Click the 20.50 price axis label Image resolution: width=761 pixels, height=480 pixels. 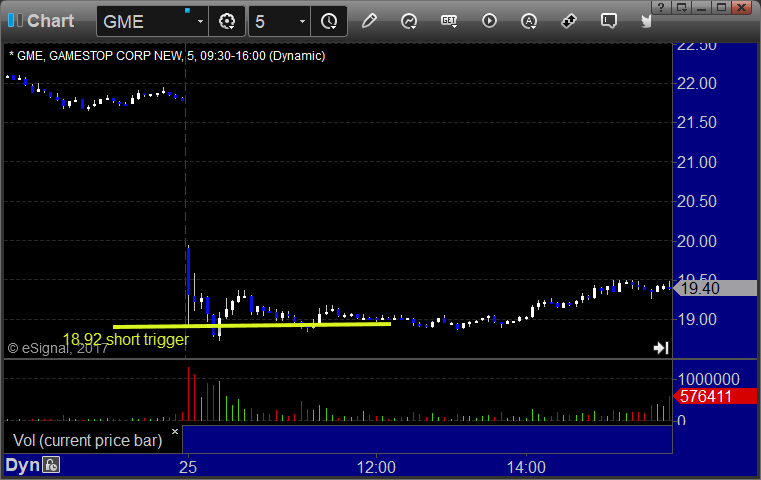[696, 201]
